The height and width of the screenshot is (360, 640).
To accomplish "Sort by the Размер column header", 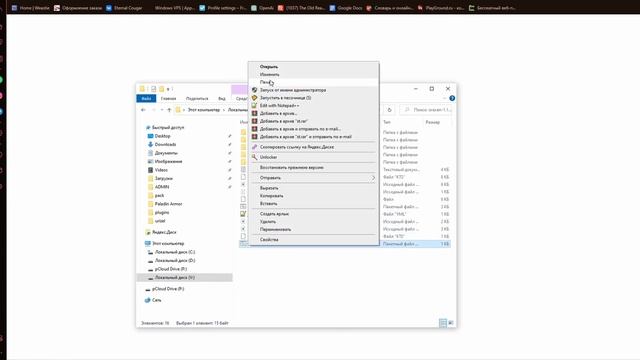I will tap(433, 122).
